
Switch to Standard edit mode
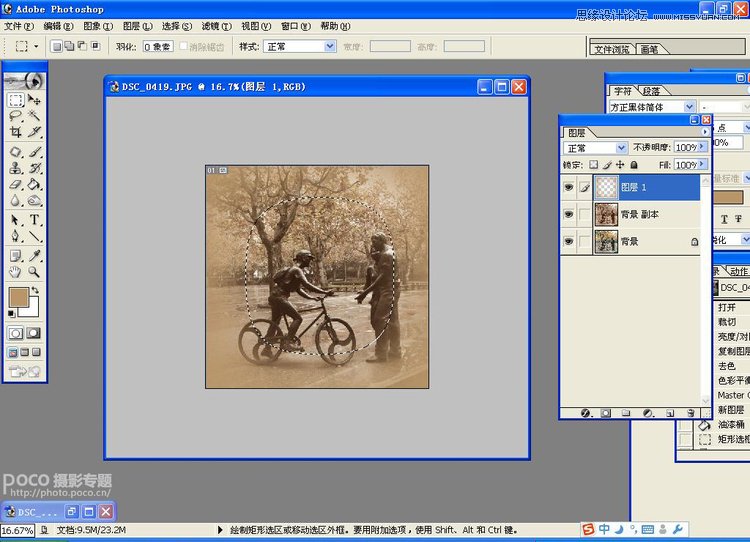click(15, 333)
